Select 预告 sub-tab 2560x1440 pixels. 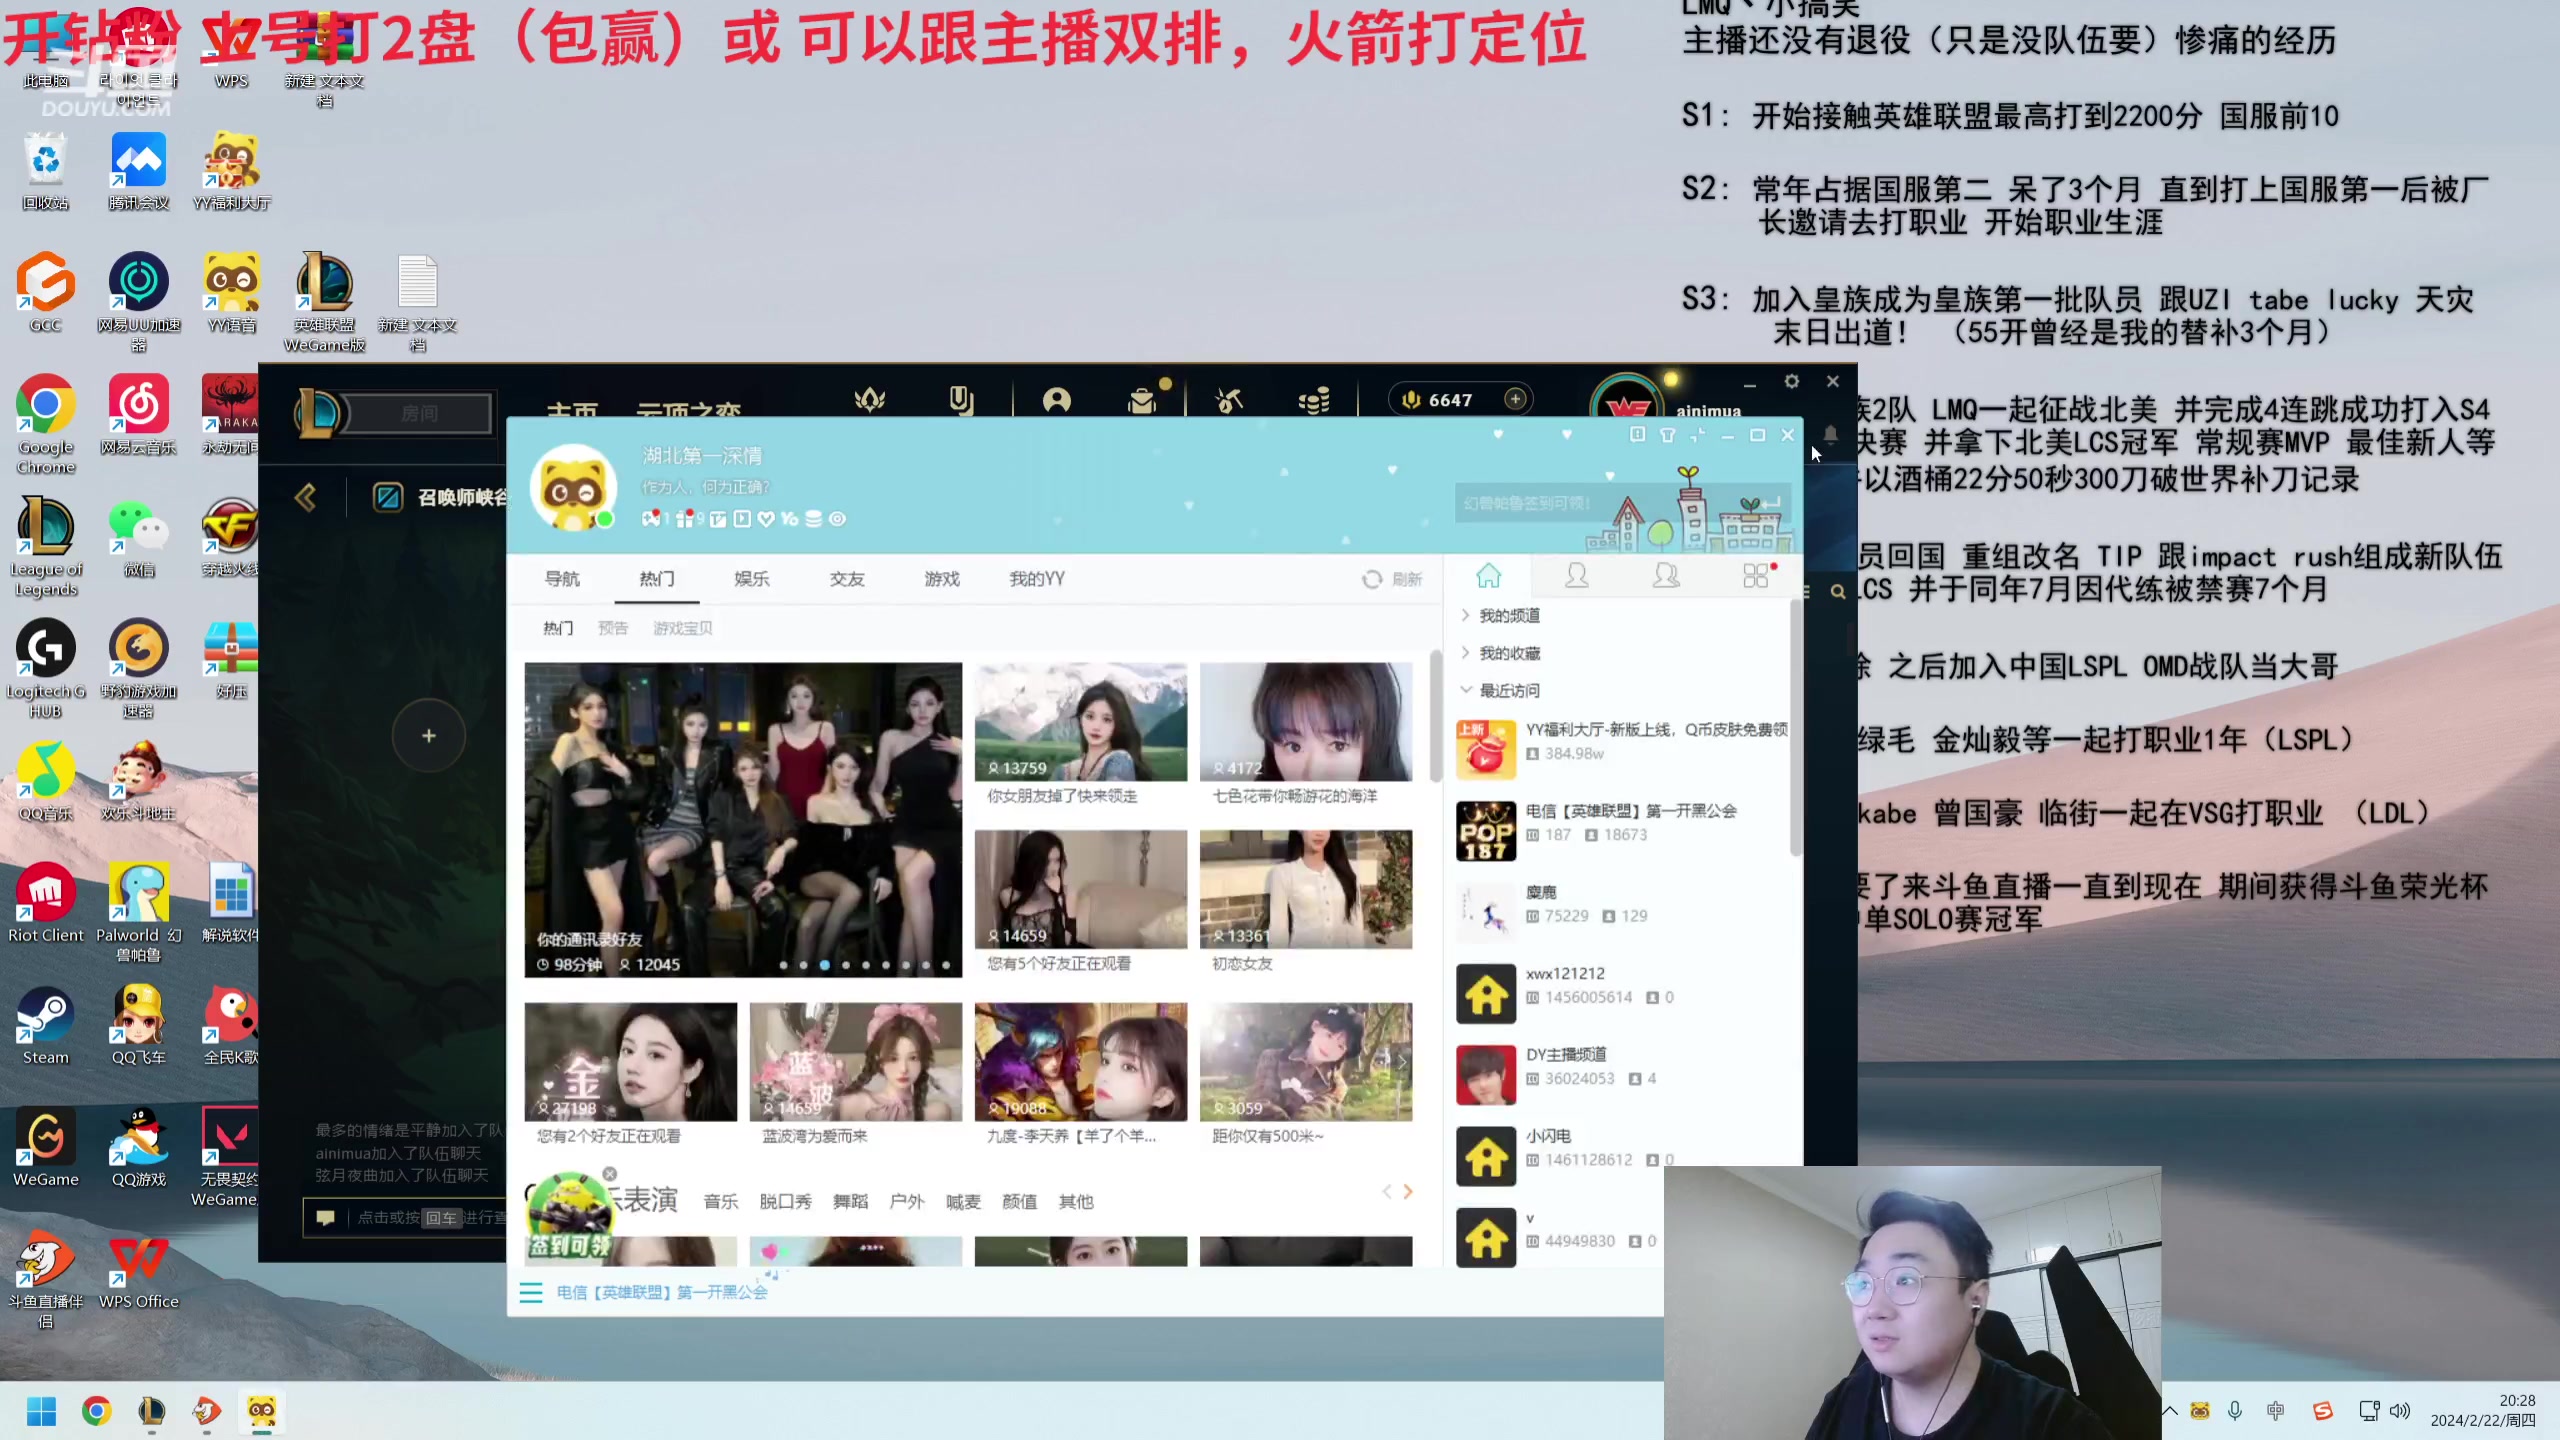pos(612,628)
